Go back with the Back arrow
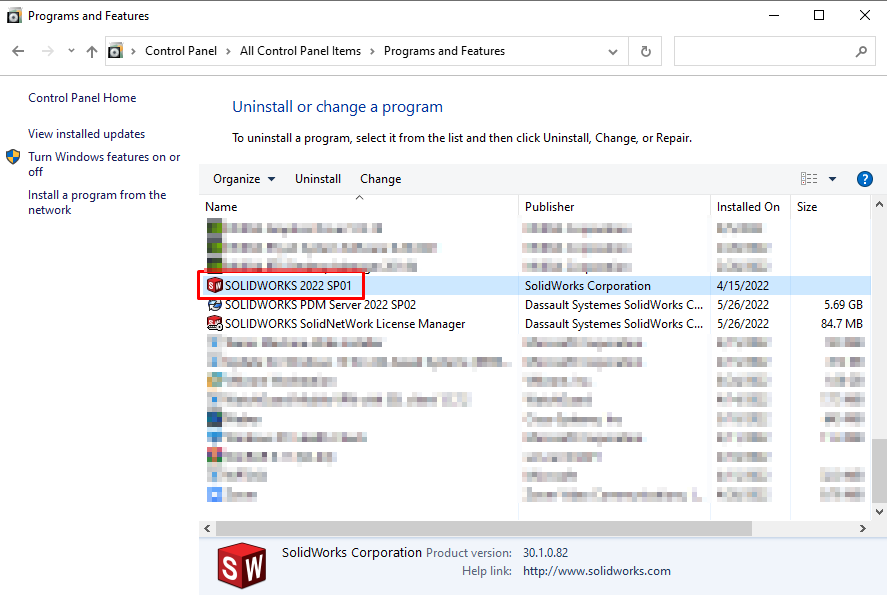 click(x=18, y=51)
